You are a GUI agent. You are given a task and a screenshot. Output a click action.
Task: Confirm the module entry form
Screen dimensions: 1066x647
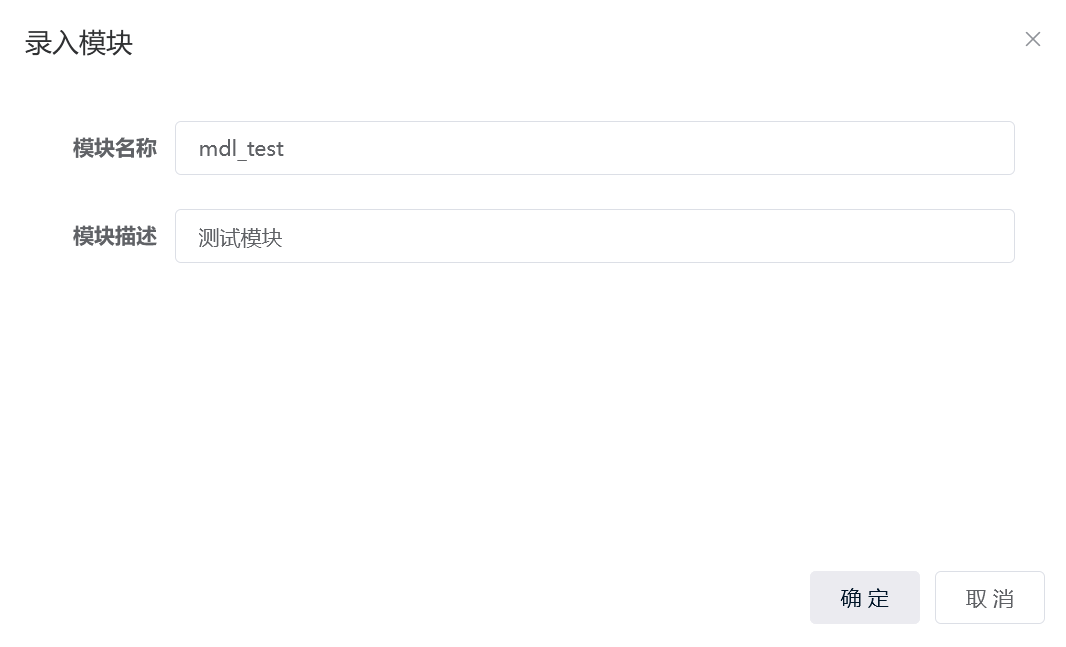click(864, 598)
